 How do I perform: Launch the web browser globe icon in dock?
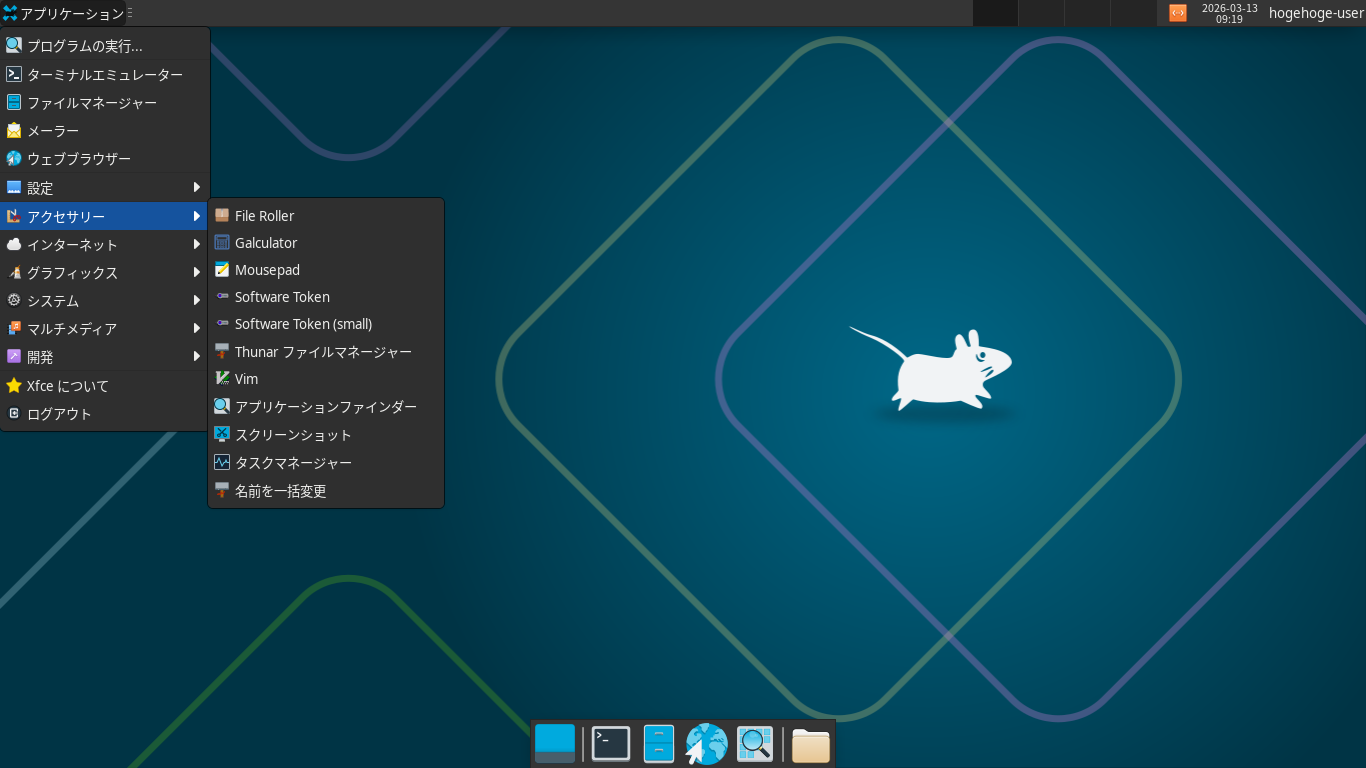(x=706, y=743)
